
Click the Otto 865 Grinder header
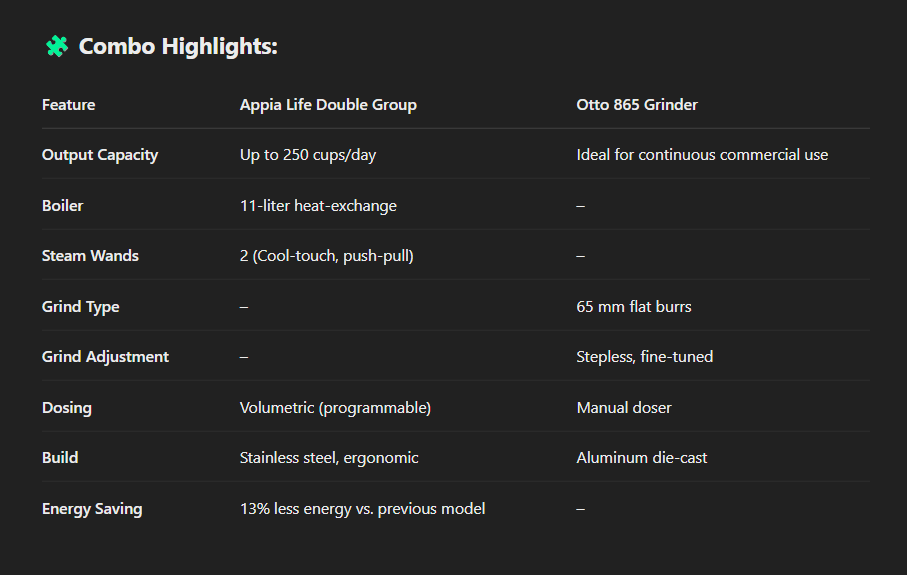(637, 105)
